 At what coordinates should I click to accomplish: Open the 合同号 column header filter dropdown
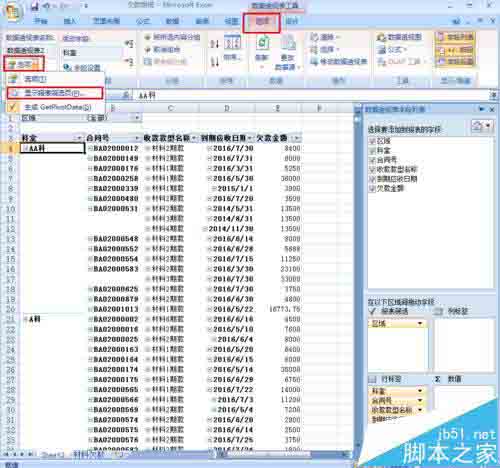137,138
